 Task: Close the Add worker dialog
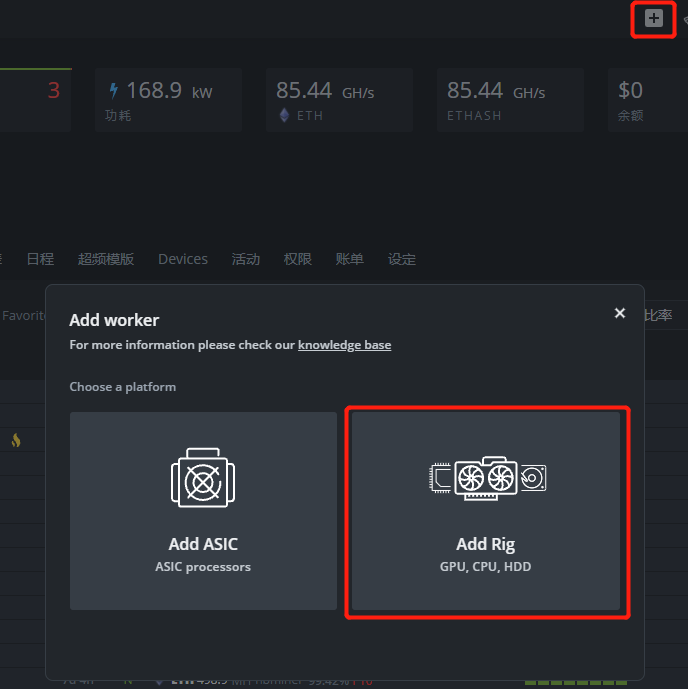[620, 314]
